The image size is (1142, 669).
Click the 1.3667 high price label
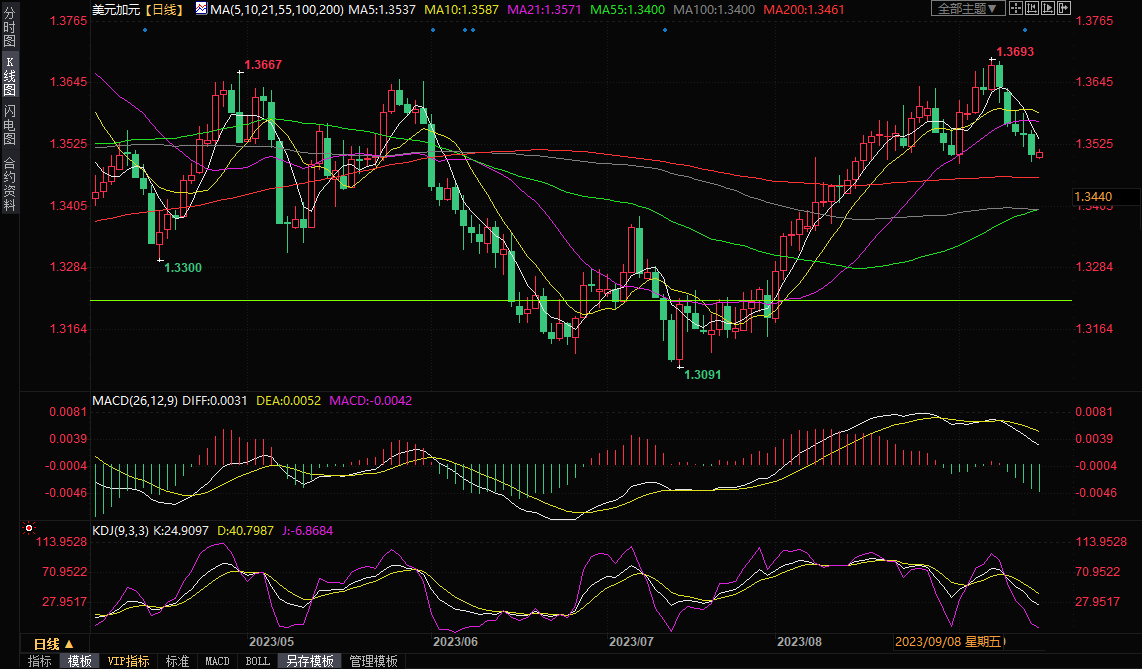click(x=263, y=65)
